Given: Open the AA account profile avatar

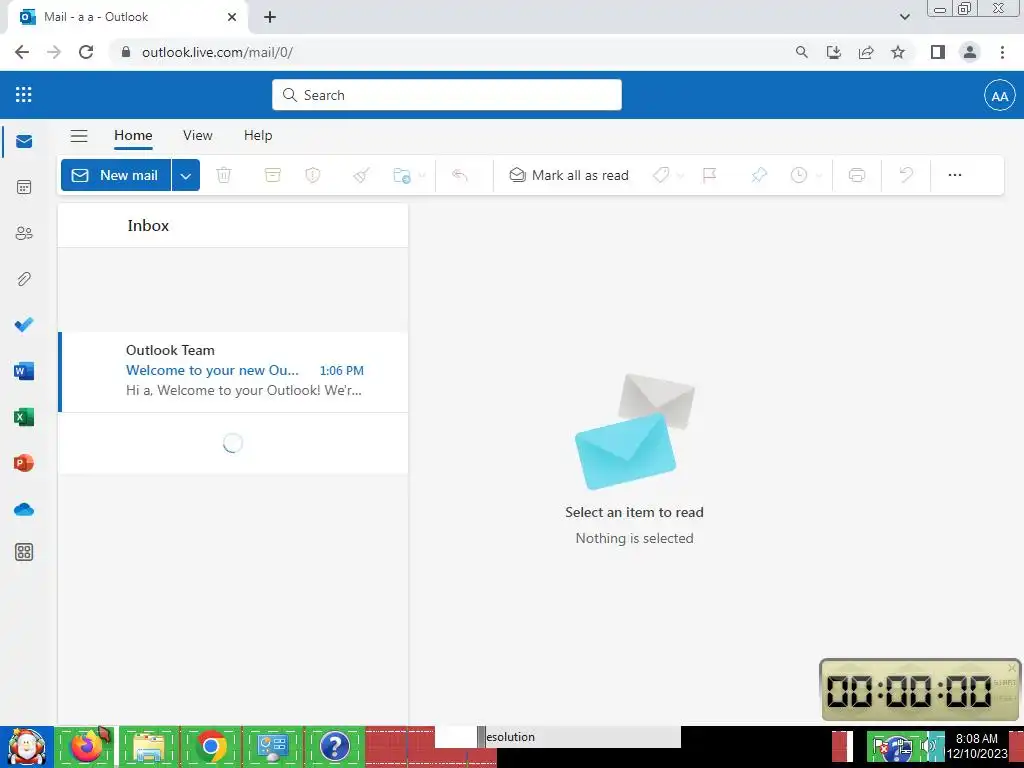Looking at the screenshot, I should (999, 96).
